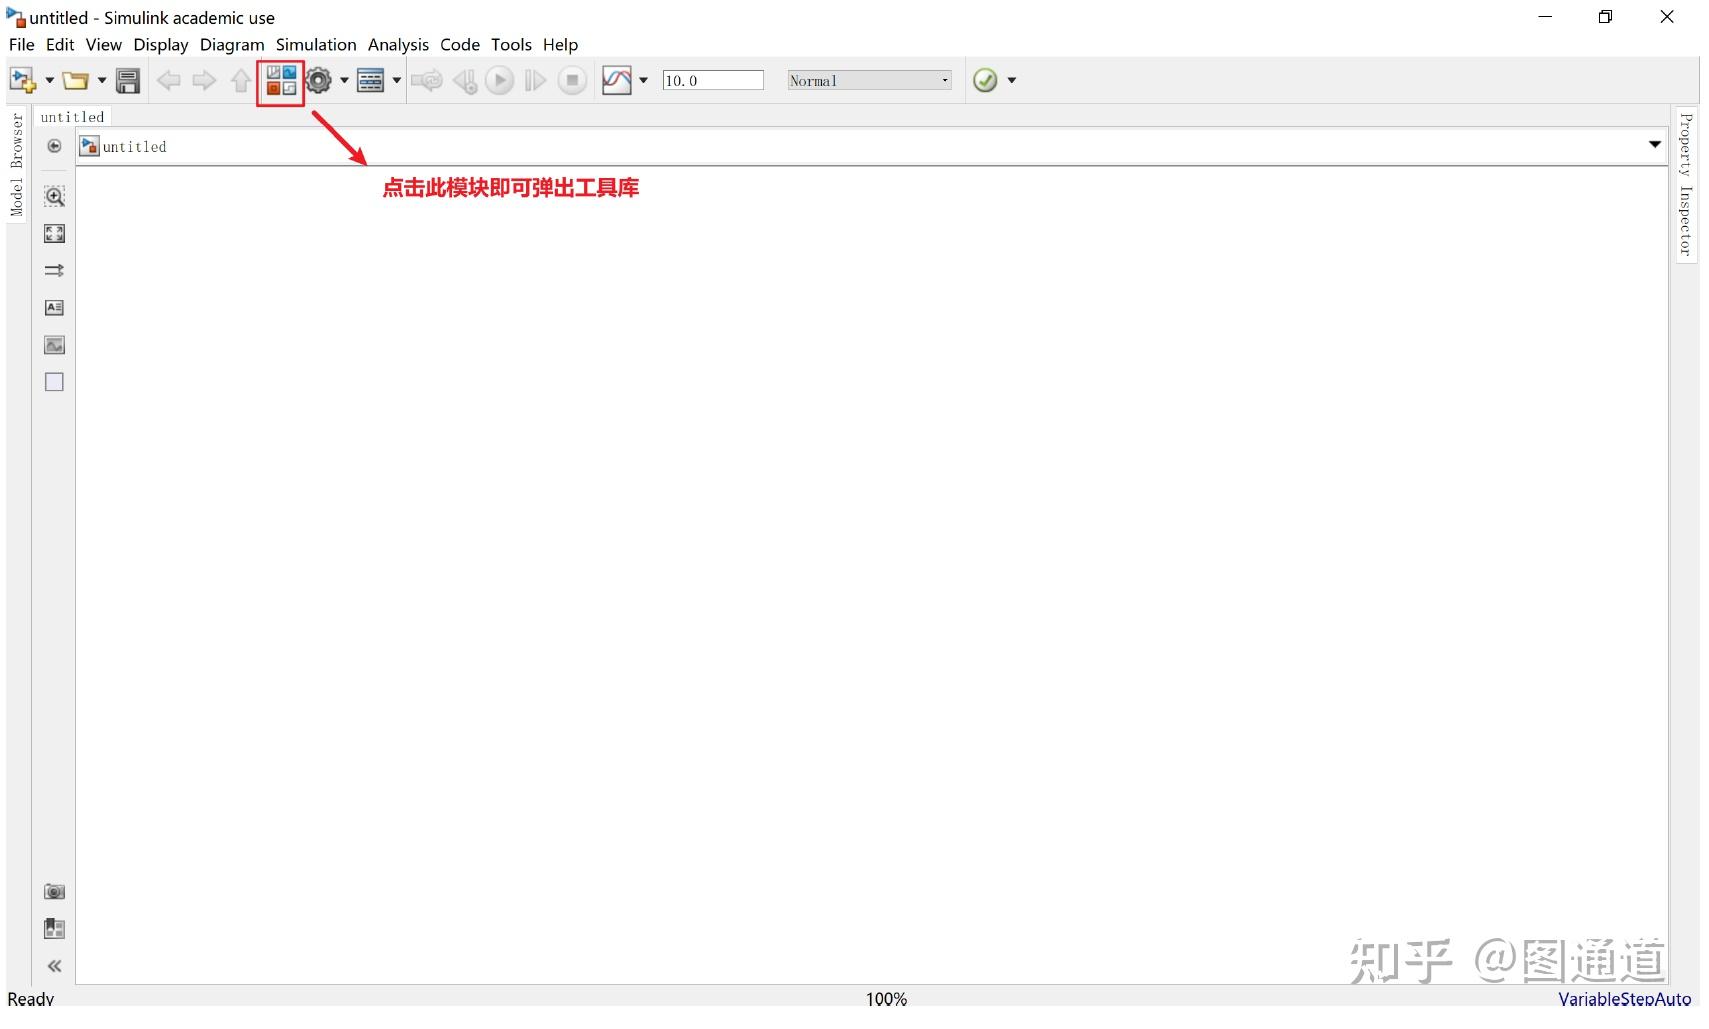Save the untitled model
Image resolution: width=1709 pixels, height=1029 pixels.
coord(128,80)
